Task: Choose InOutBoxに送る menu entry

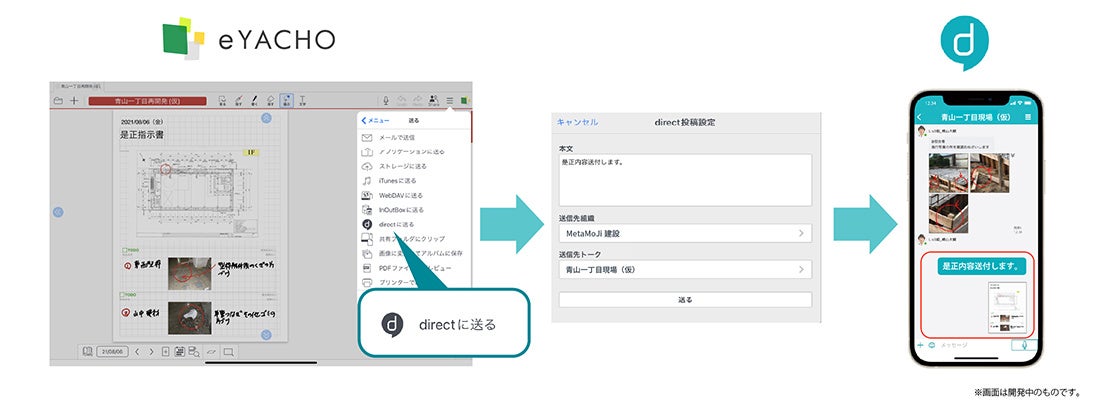Action: (x=414, y=210)
